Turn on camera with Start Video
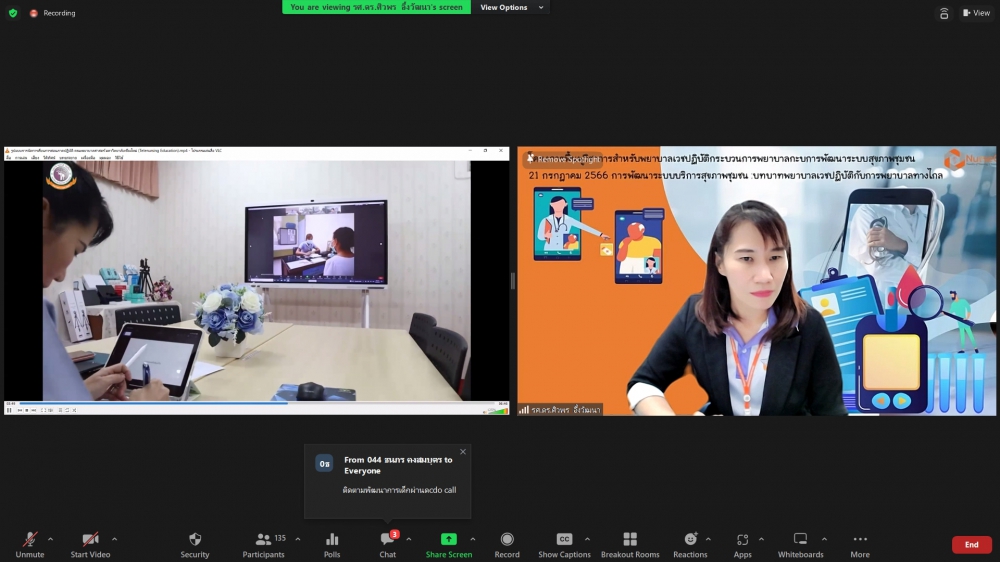The image size is (1000, 562). click(x=90, y=544)
